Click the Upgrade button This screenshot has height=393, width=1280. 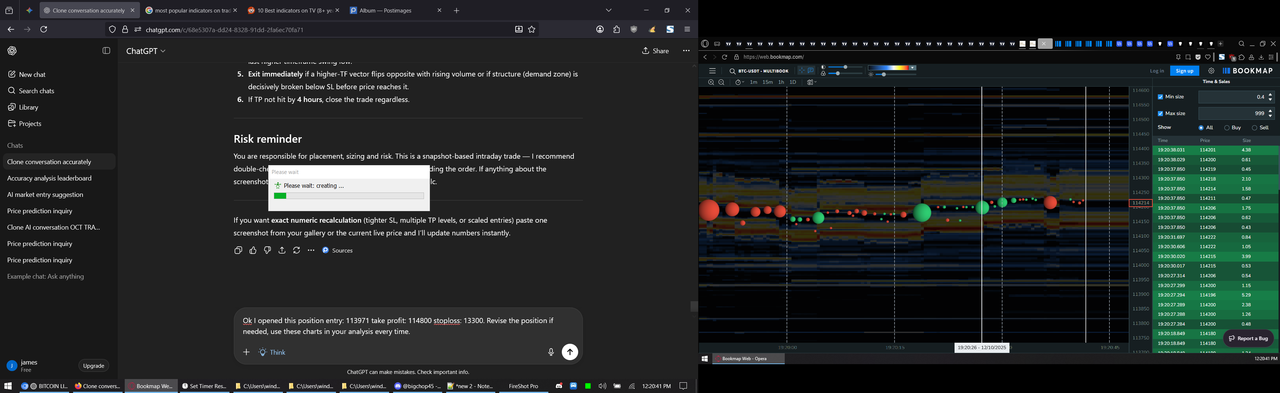point(93,366)
